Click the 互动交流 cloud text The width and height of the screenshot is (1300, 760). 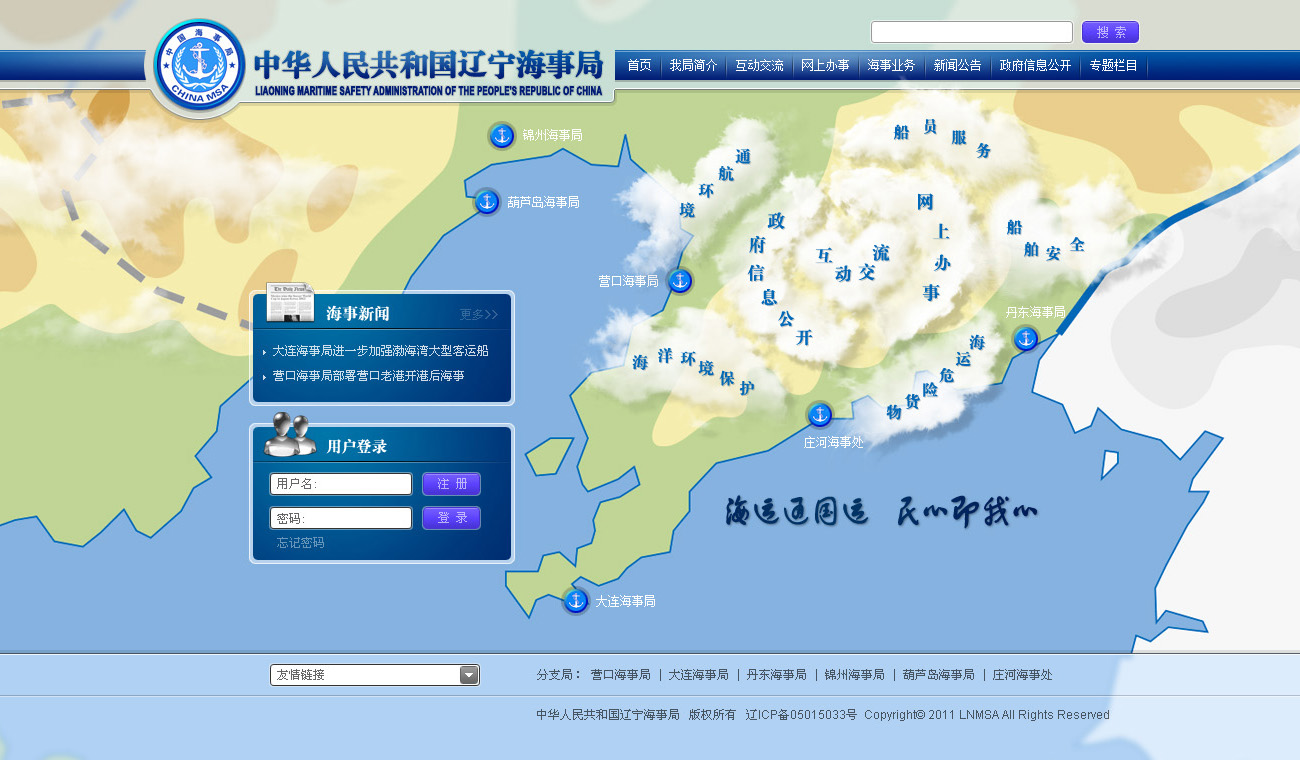click(853, 263)
